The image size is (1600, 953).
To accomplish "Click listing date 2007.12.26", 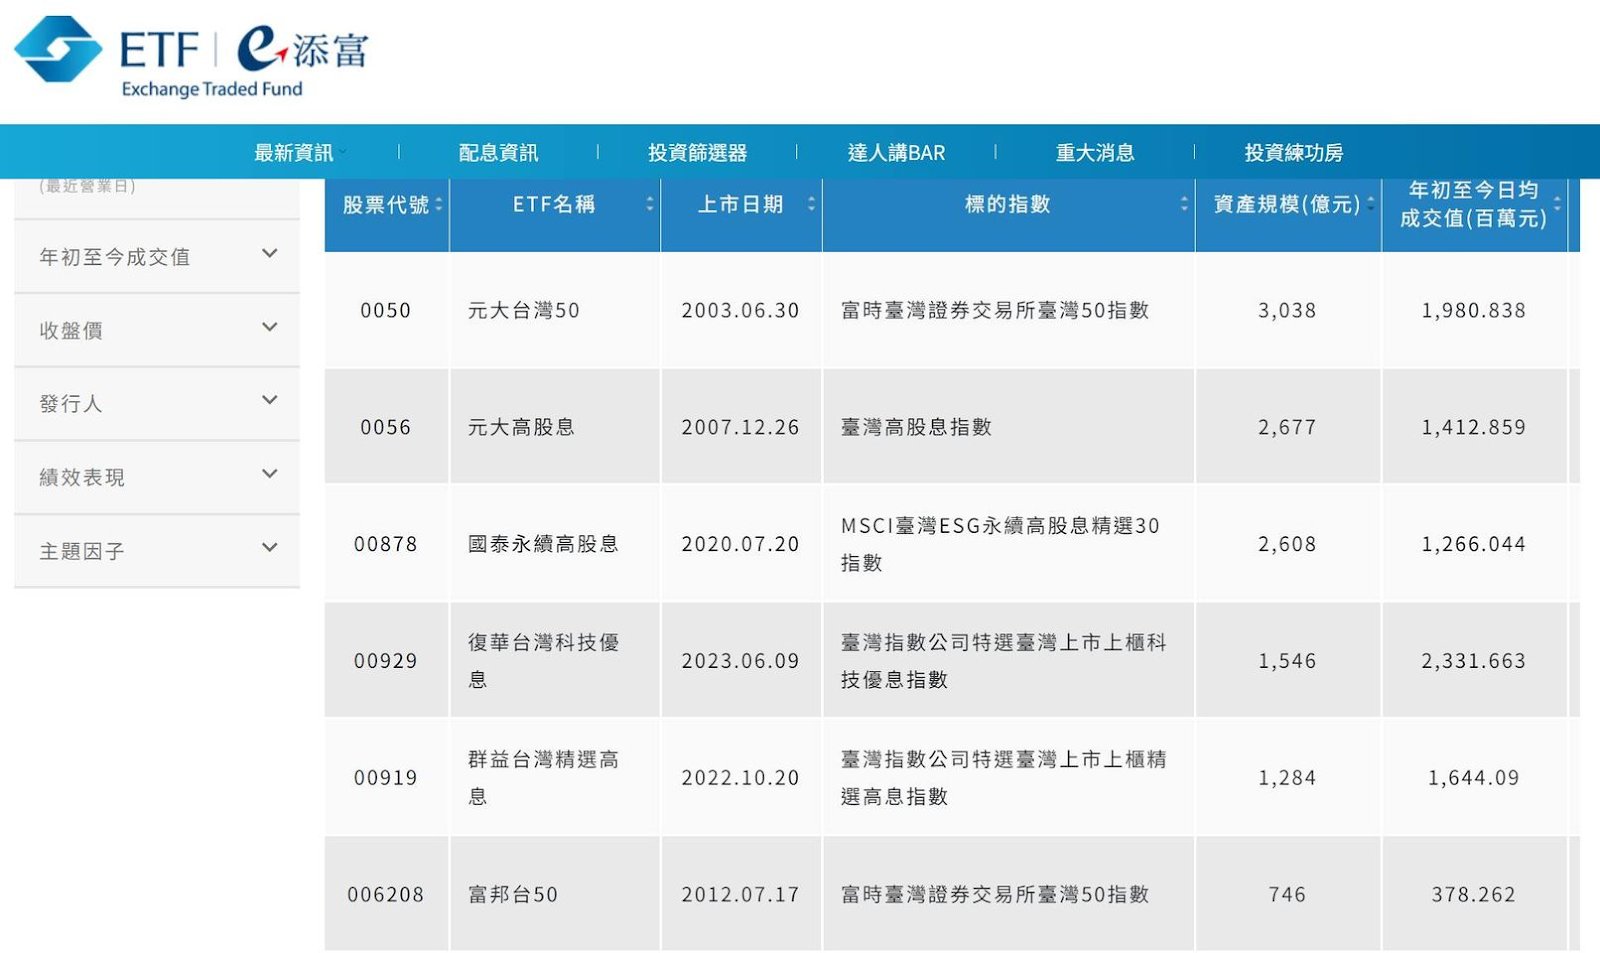I will (x=740, y=427).
